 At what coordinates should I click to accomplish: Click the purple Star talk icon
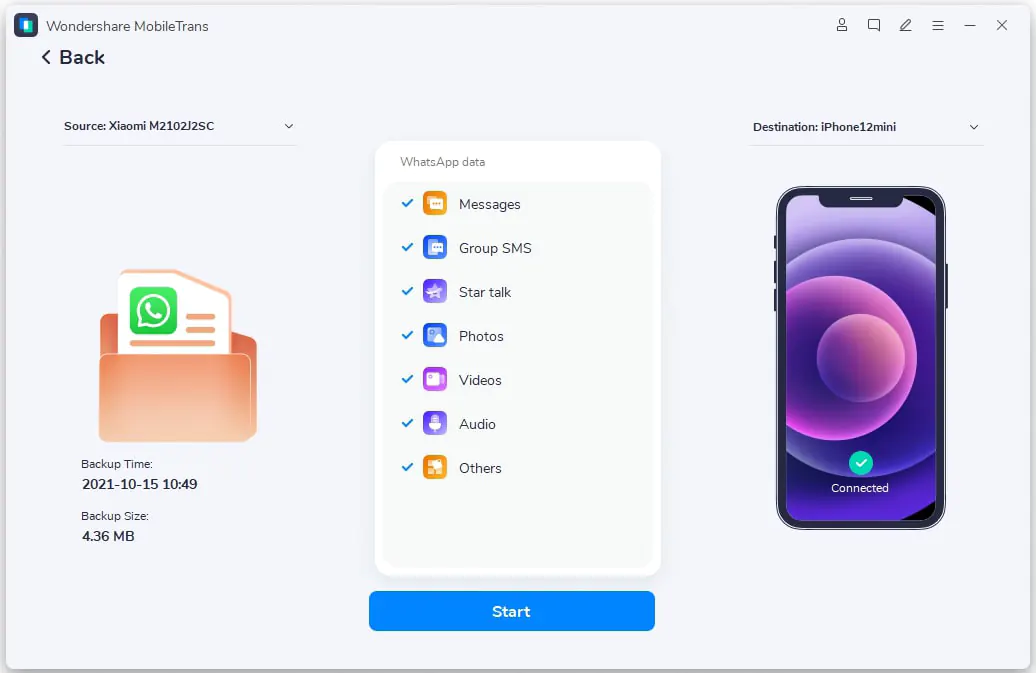(435, 292)
